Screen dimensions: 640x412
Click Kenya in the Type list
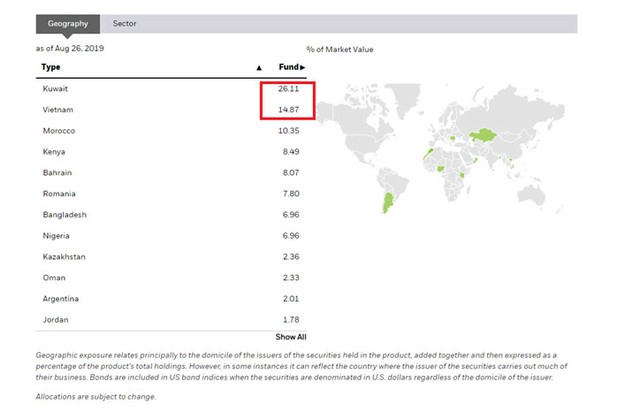[54, 152]
